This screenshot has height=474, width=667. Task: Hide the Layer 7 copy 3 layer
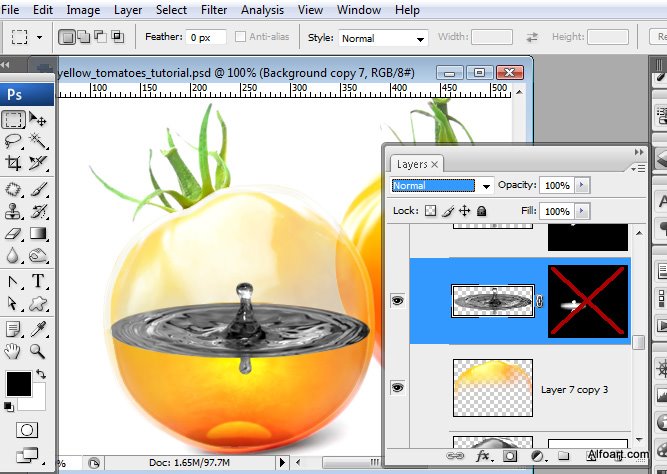(398, 387)
